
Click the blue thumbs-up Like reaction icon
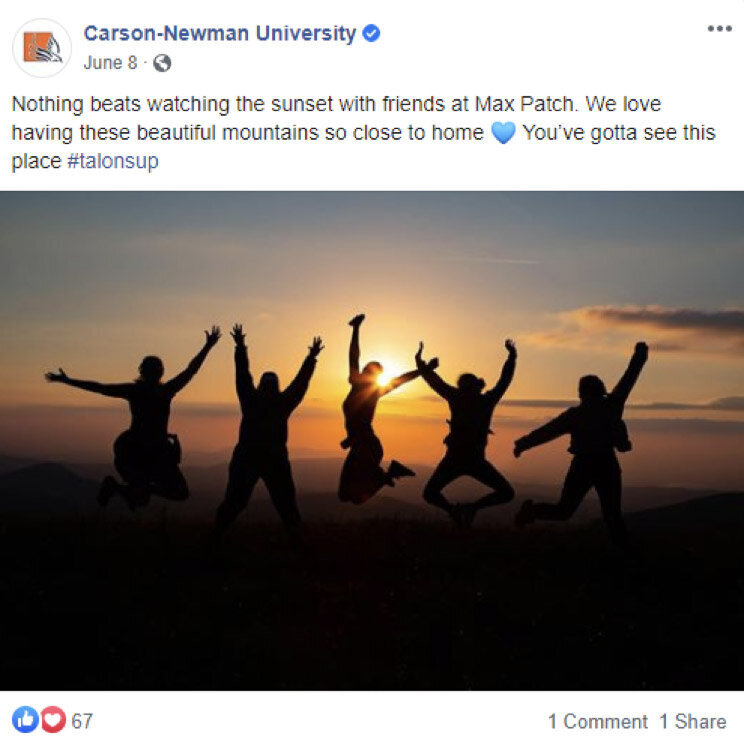[x=25, y=719]
